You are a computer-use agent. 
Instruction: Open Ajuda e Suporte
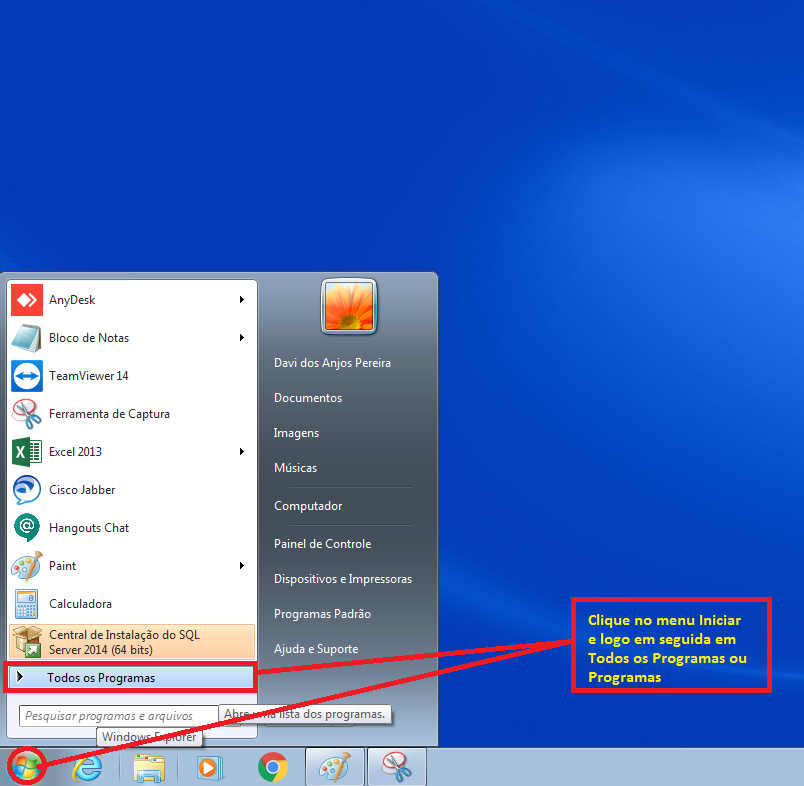coord(316,649)
